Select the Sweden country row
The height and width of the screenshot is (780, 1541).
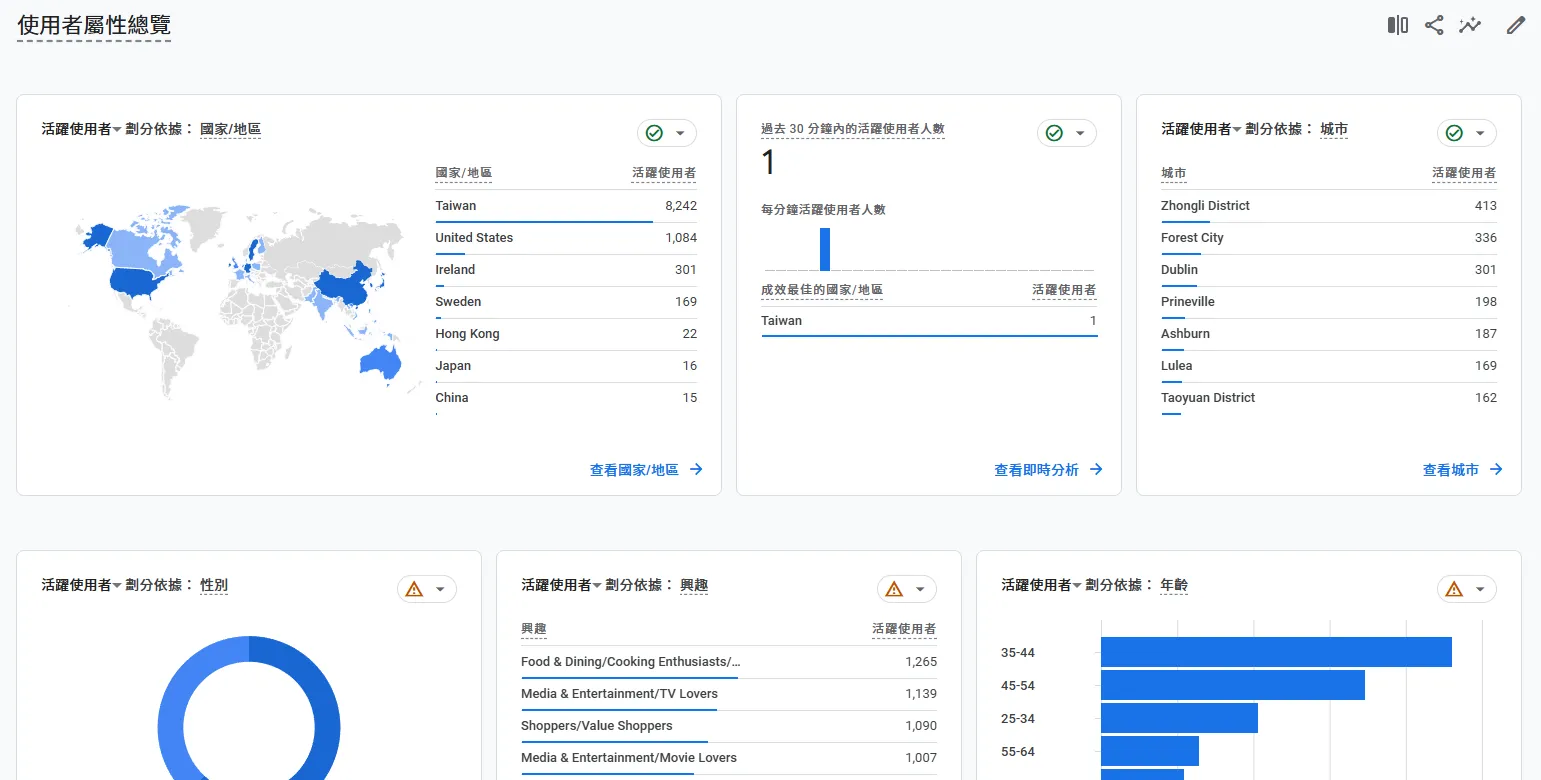[566, 302]
